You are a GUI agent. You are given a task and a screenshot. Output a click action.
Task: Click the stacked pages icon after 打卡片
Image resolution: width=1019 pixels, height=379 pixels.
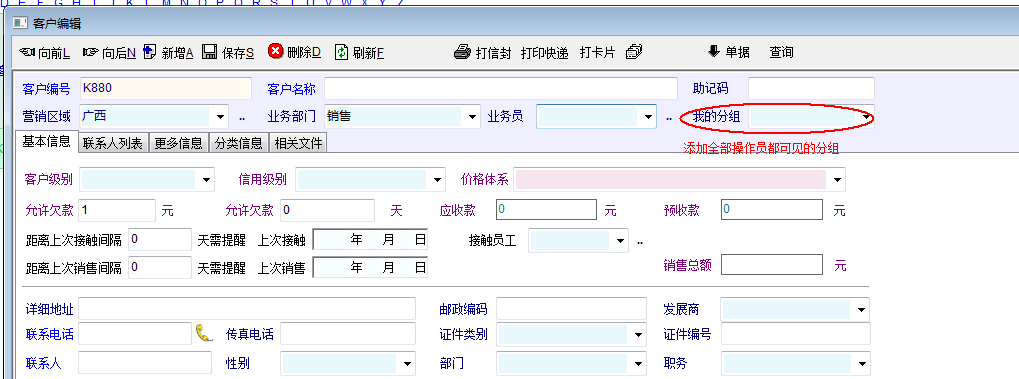click(x=634, y=52)
